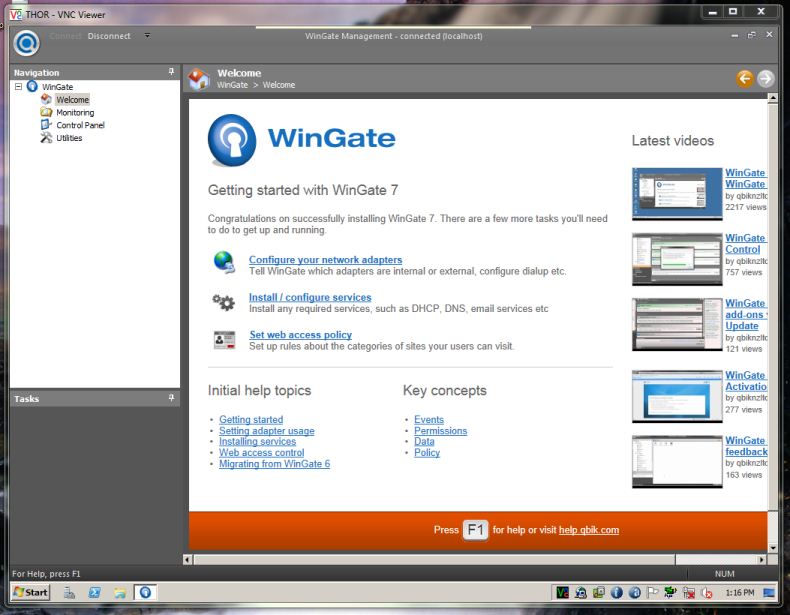The width and height of the screenshot is (790, 615).
Task: Click the vertical scrollbar down arrow
Action: pos(772,548)
